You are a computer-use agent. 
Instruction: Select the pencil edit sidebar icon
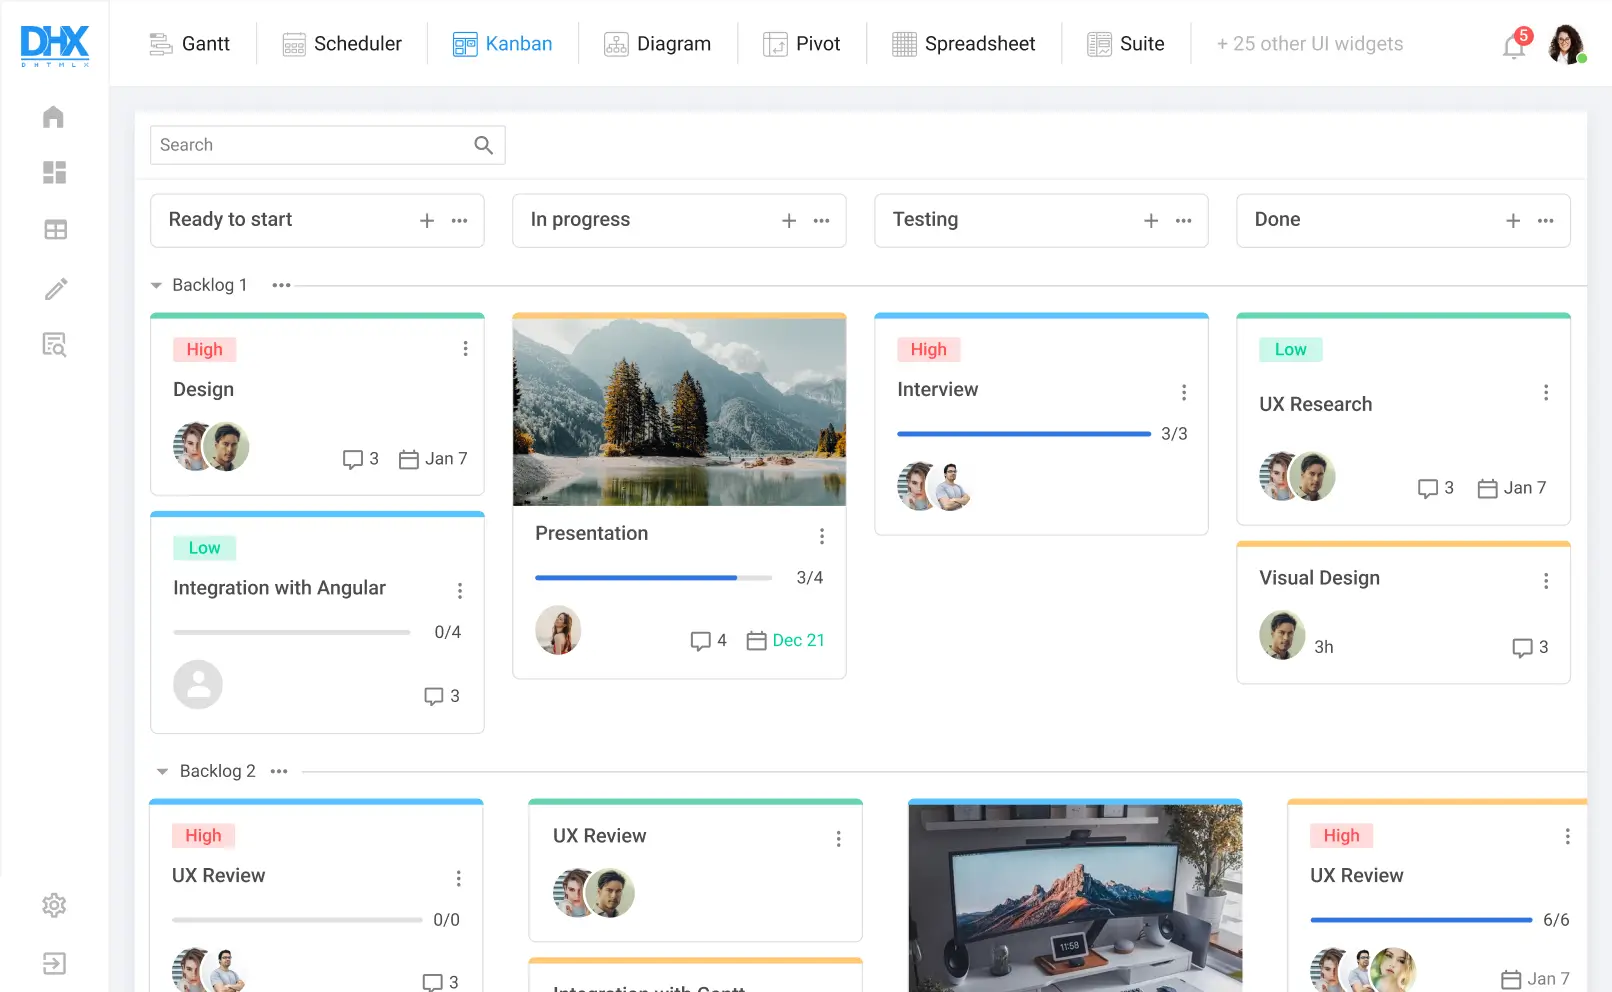coord(56,289)
